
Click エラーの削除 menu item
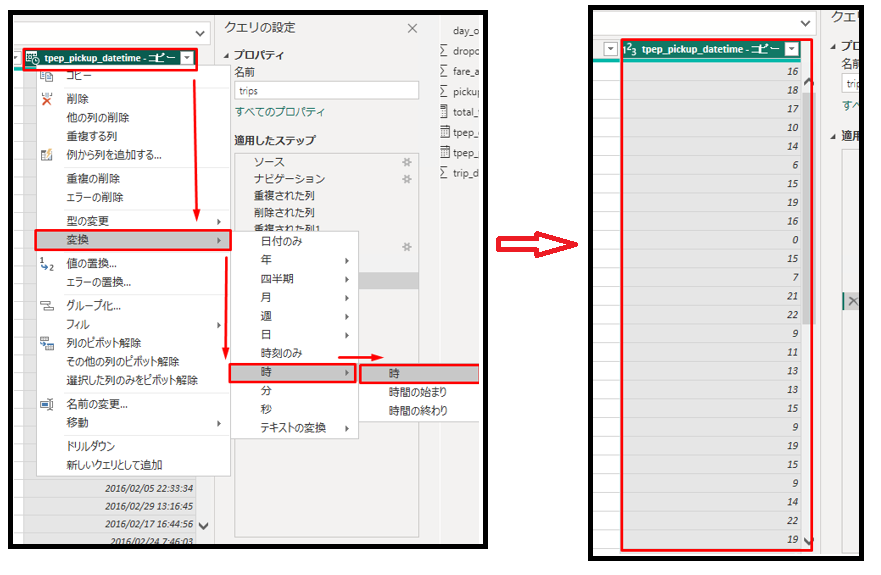point(94,197)
